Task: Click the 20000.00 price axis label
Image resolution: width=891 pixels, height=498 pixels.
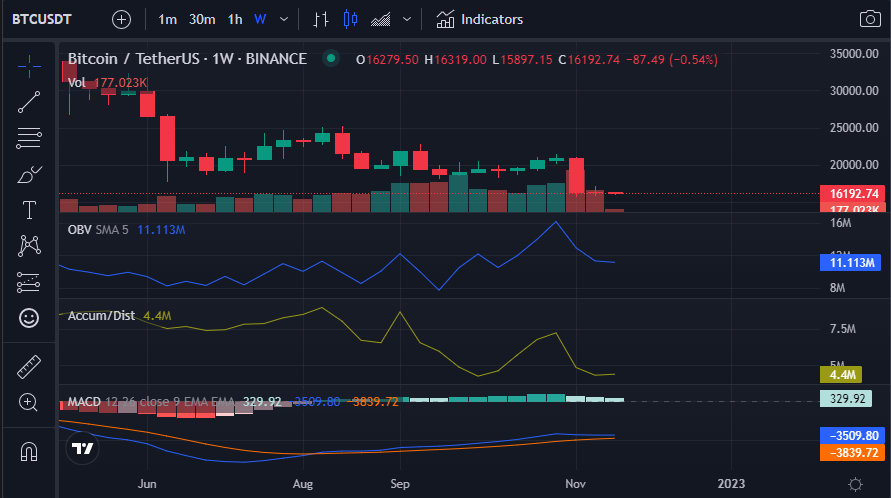Action: pos(854,164)
